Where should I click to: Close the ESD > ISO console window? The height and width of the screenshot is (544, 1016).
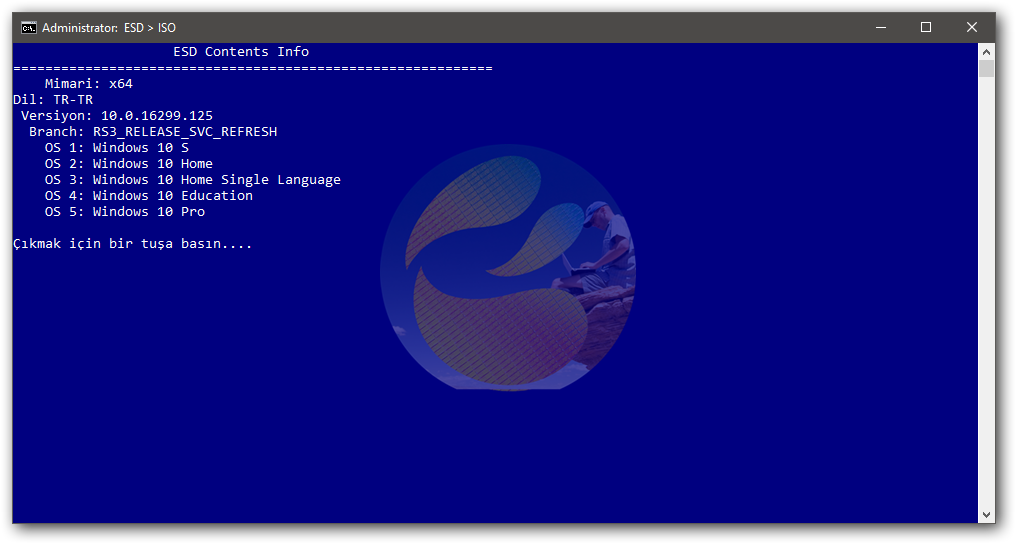[971, 27]
